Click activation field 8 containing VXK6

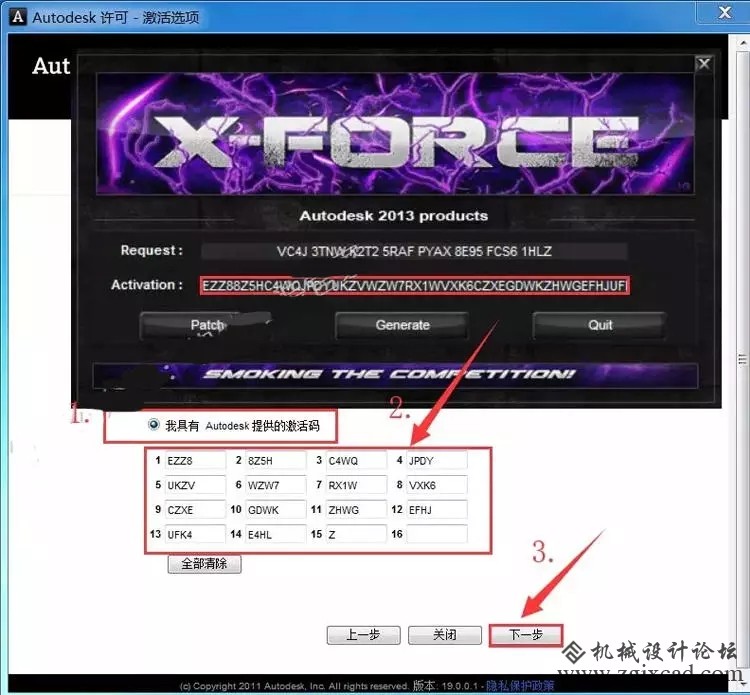pyautogui.click(x=437, y=485)
